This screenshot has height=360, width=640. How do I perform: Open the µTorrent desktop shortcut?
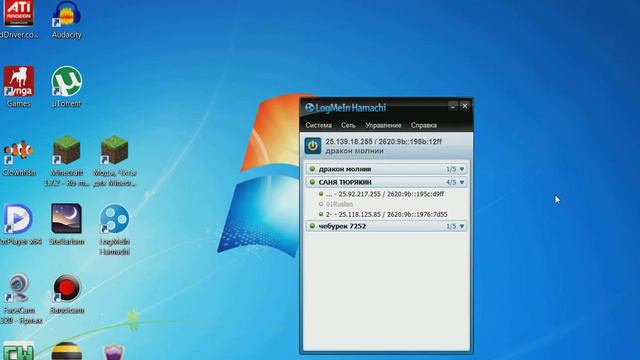67,87
